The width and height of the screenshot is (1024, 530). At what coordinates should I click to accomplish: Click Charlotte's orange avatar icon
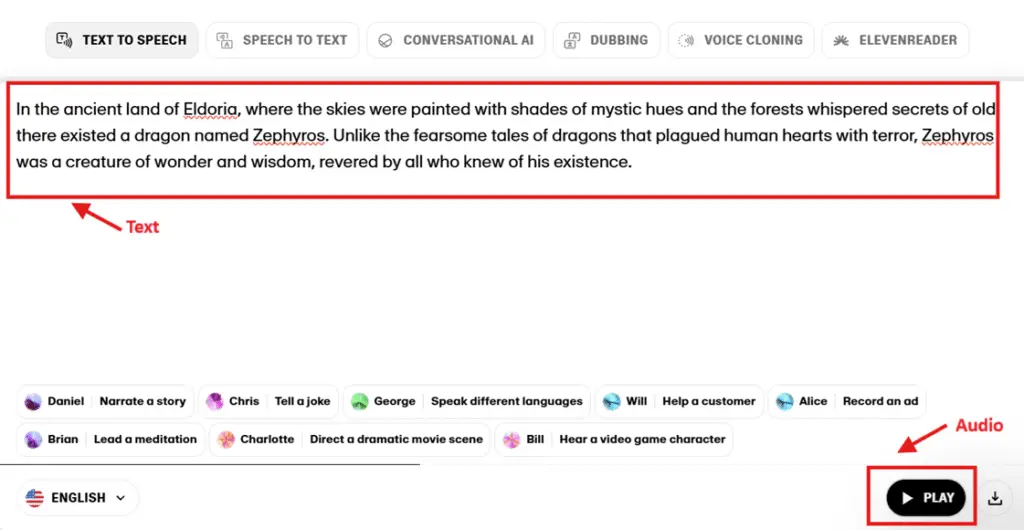click(226, 439)
